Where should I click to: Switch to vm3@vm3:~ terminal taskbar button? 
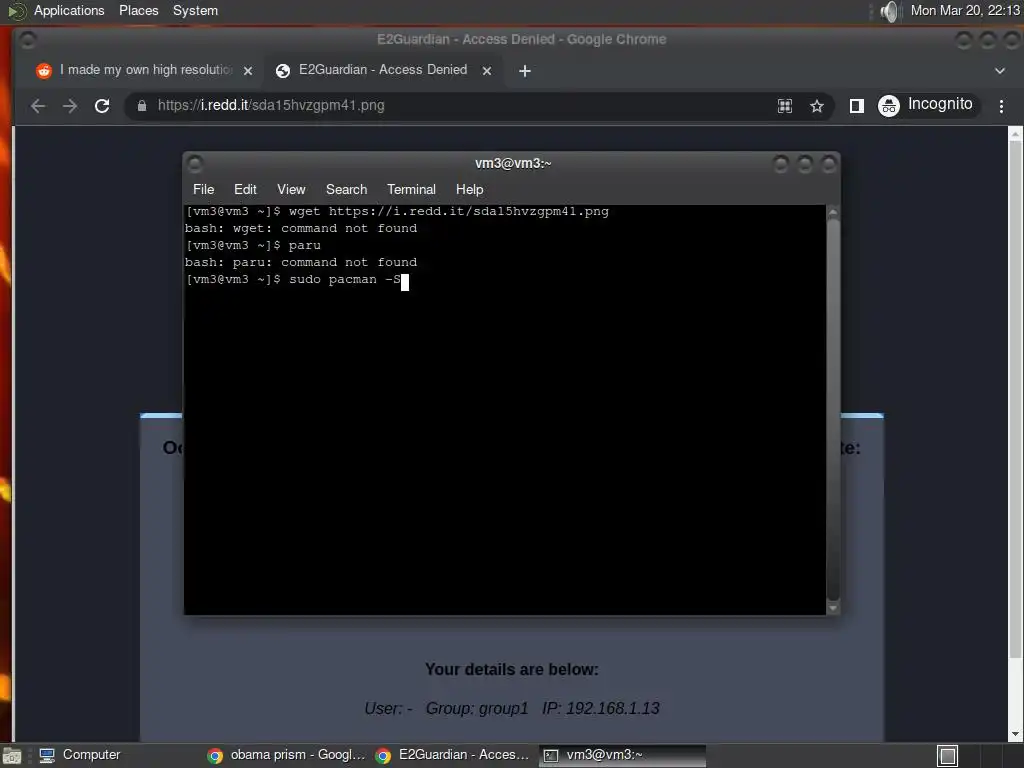click(x=622, y=755)
